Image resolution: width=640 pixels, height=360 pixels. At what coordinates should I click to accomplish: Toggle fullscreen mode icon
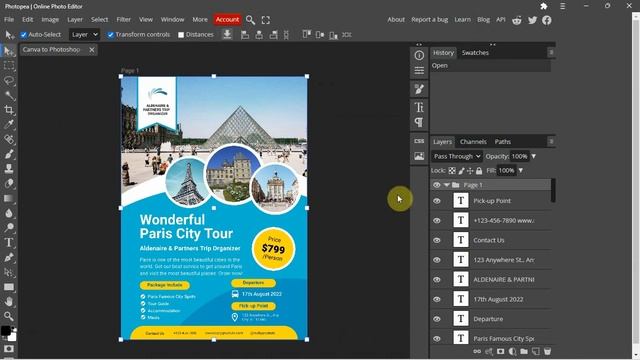coord(266,20)
